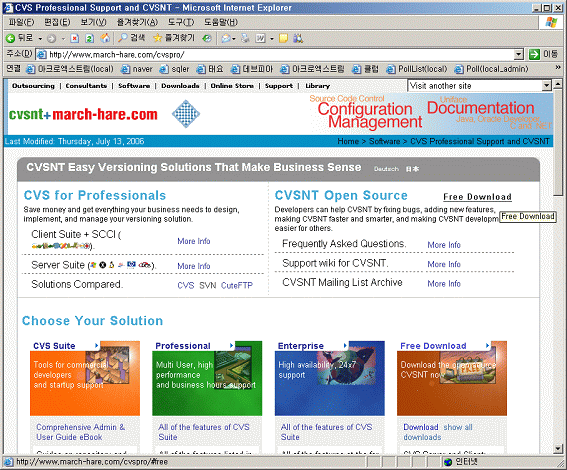Screen dimensions: 567x470
Task: Open the Enterprise solution banner image
Action: pos(329,378)
